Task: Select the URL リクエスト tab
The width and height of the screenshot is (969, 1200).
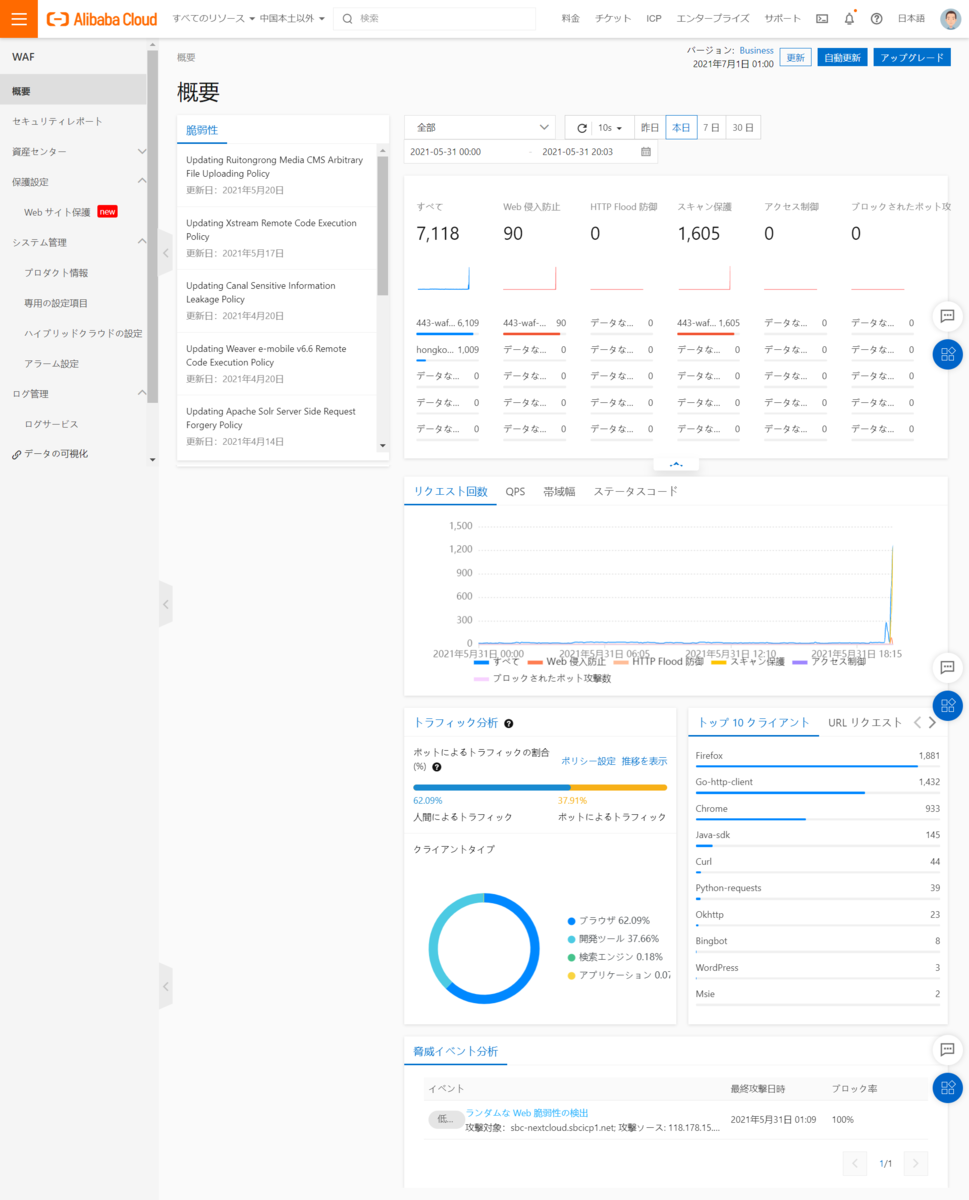Action: pyautogui.click(x=865, y=722)
